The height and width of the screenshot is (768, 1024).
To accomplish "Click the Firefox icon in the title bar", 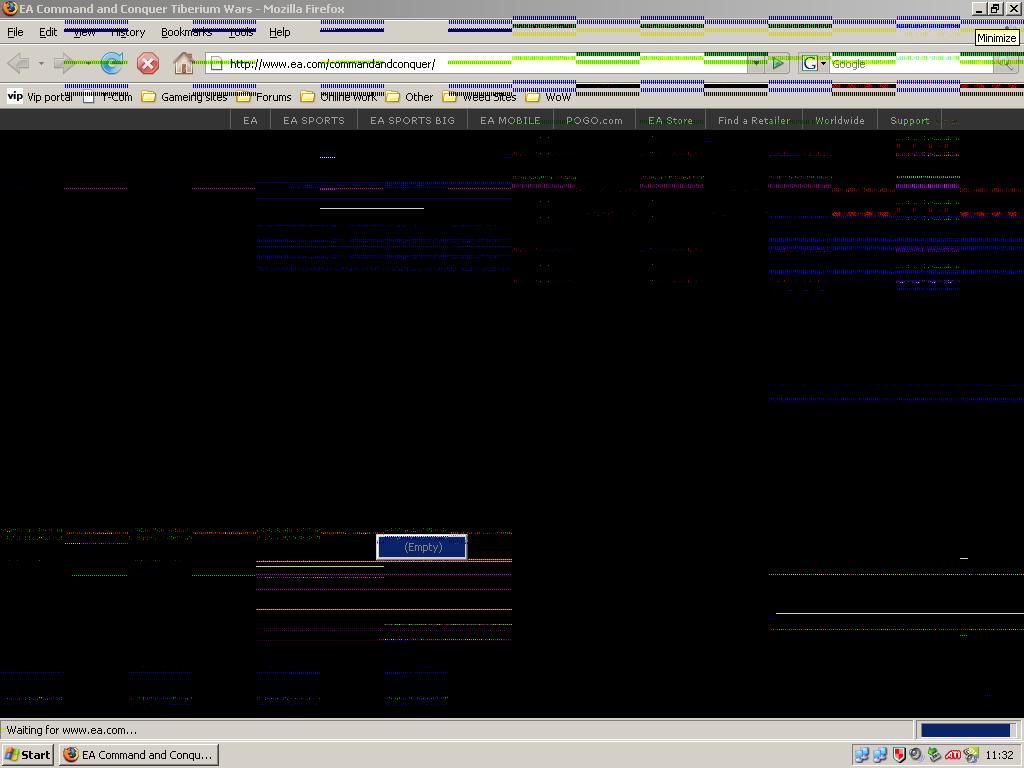I will click(9, 8).
